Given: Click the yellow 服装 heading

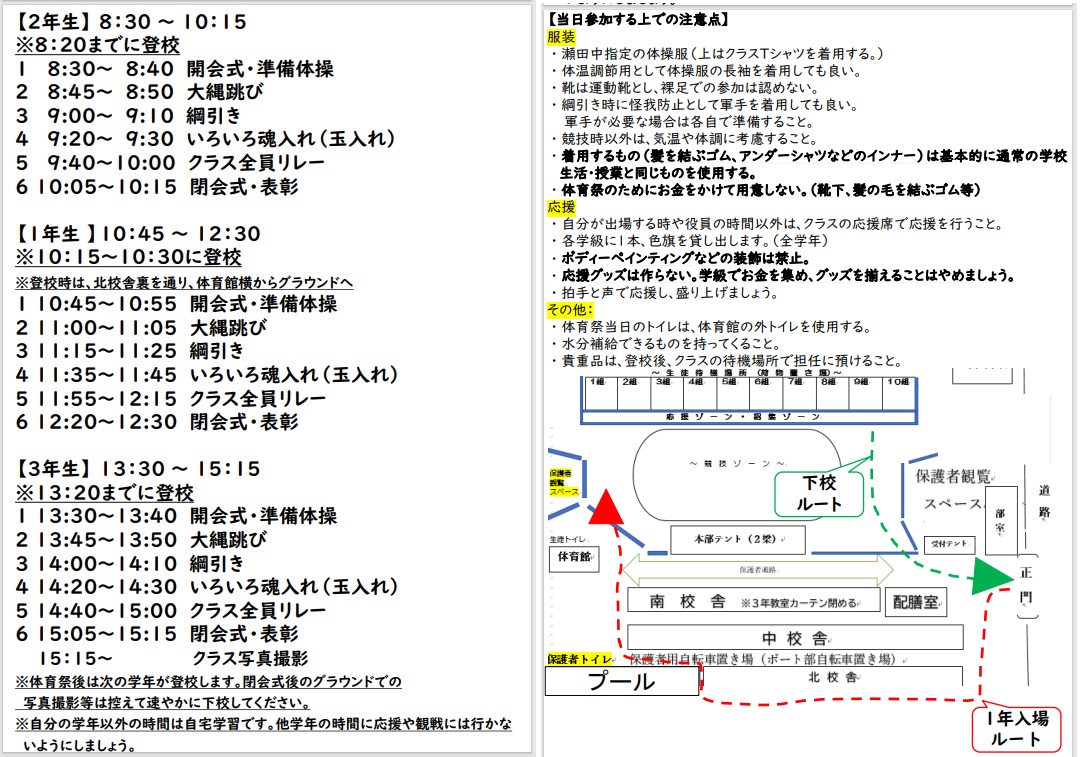Looking at the screenshot, I should pos(561,36).
